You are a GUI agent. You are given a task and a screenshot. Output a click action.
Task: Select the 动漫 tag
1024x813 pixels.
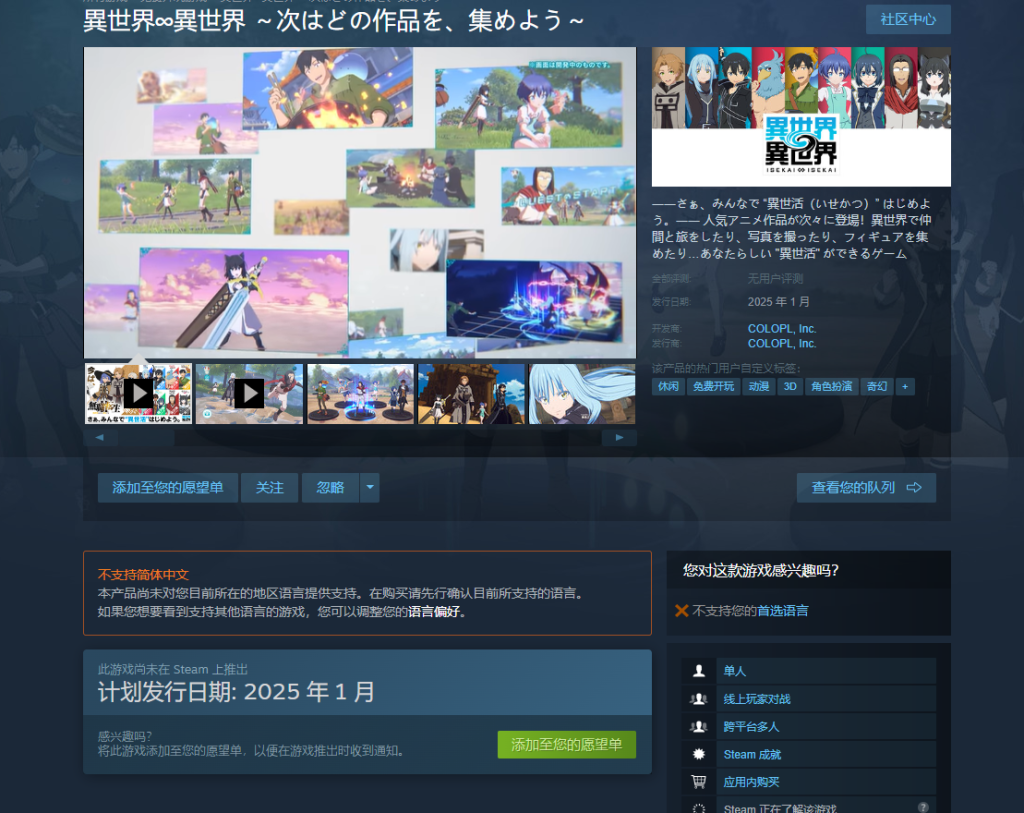coord(758,387)
